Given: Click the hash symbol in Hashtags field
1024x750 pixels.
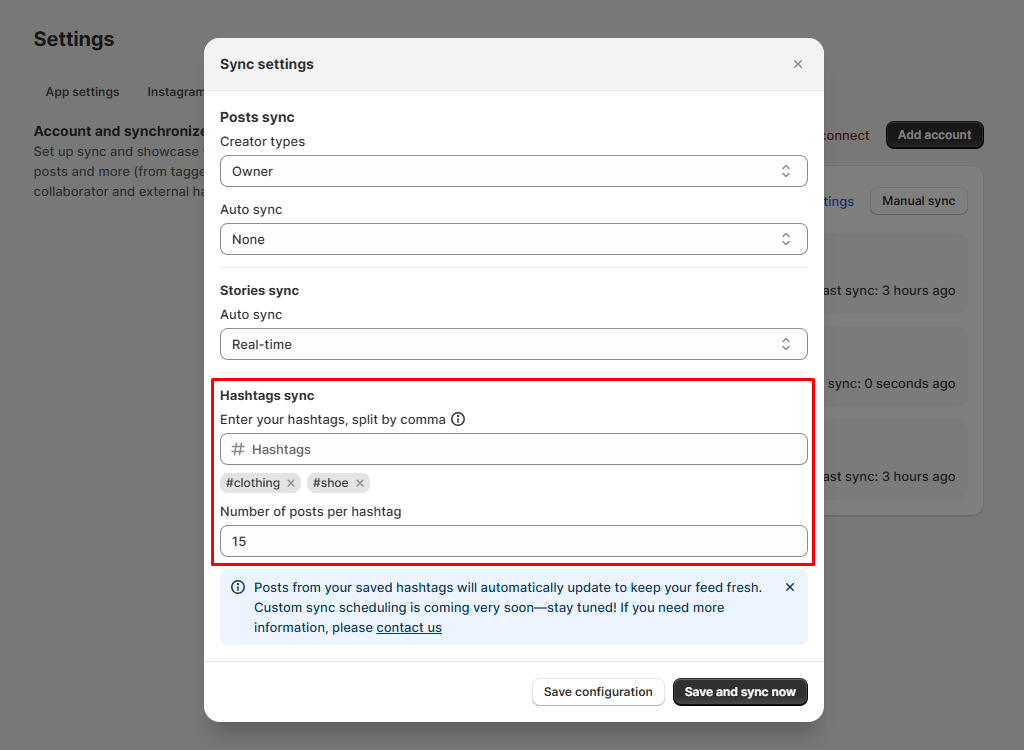Looking at the screenshot, I should click(x=238, y=449).
